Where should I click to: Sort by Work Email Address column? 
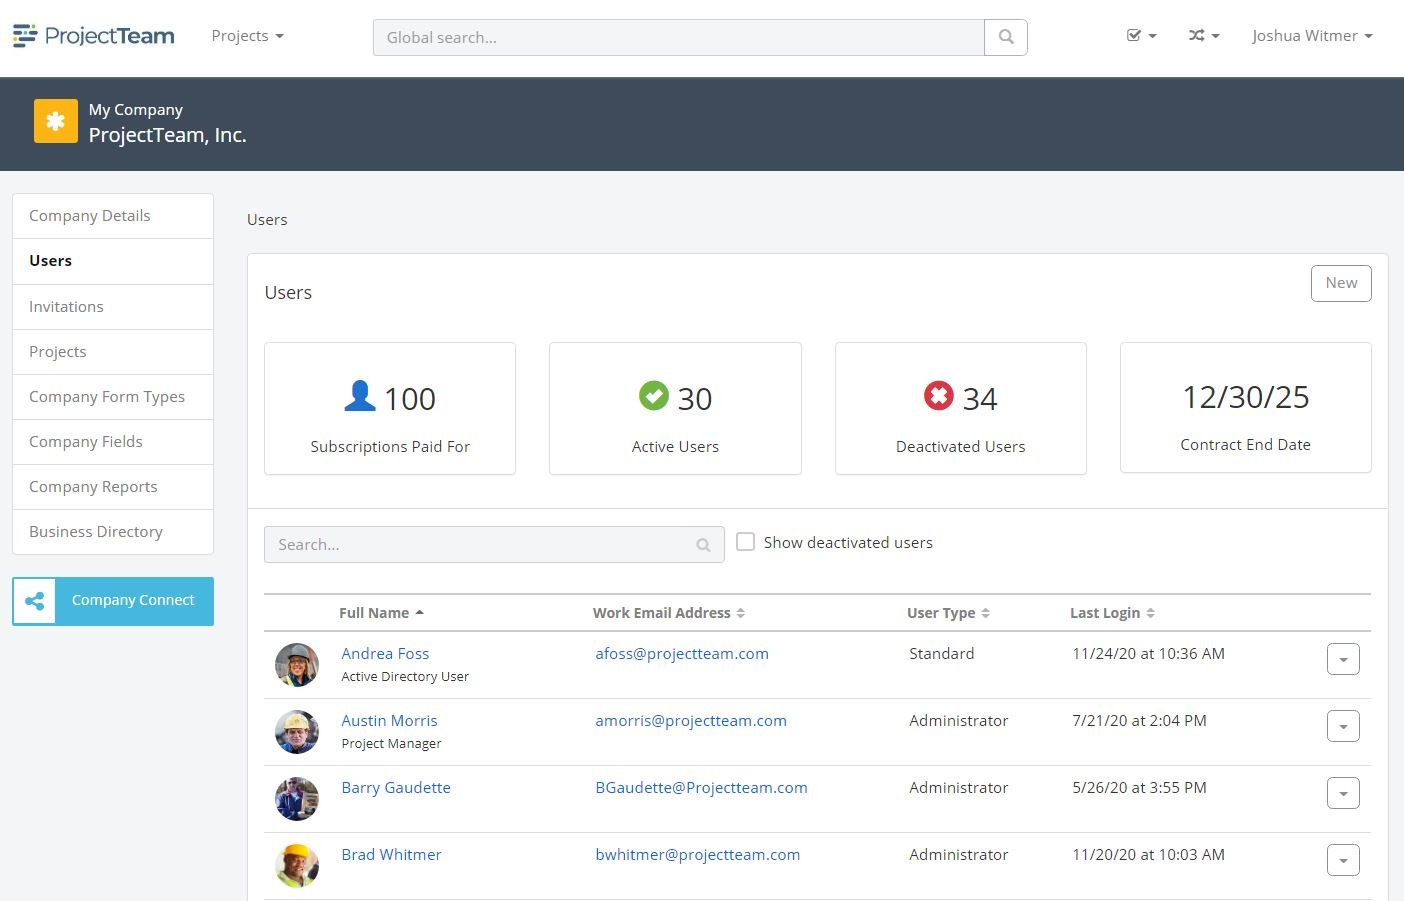pyautogui.click(x=668, y=613)
